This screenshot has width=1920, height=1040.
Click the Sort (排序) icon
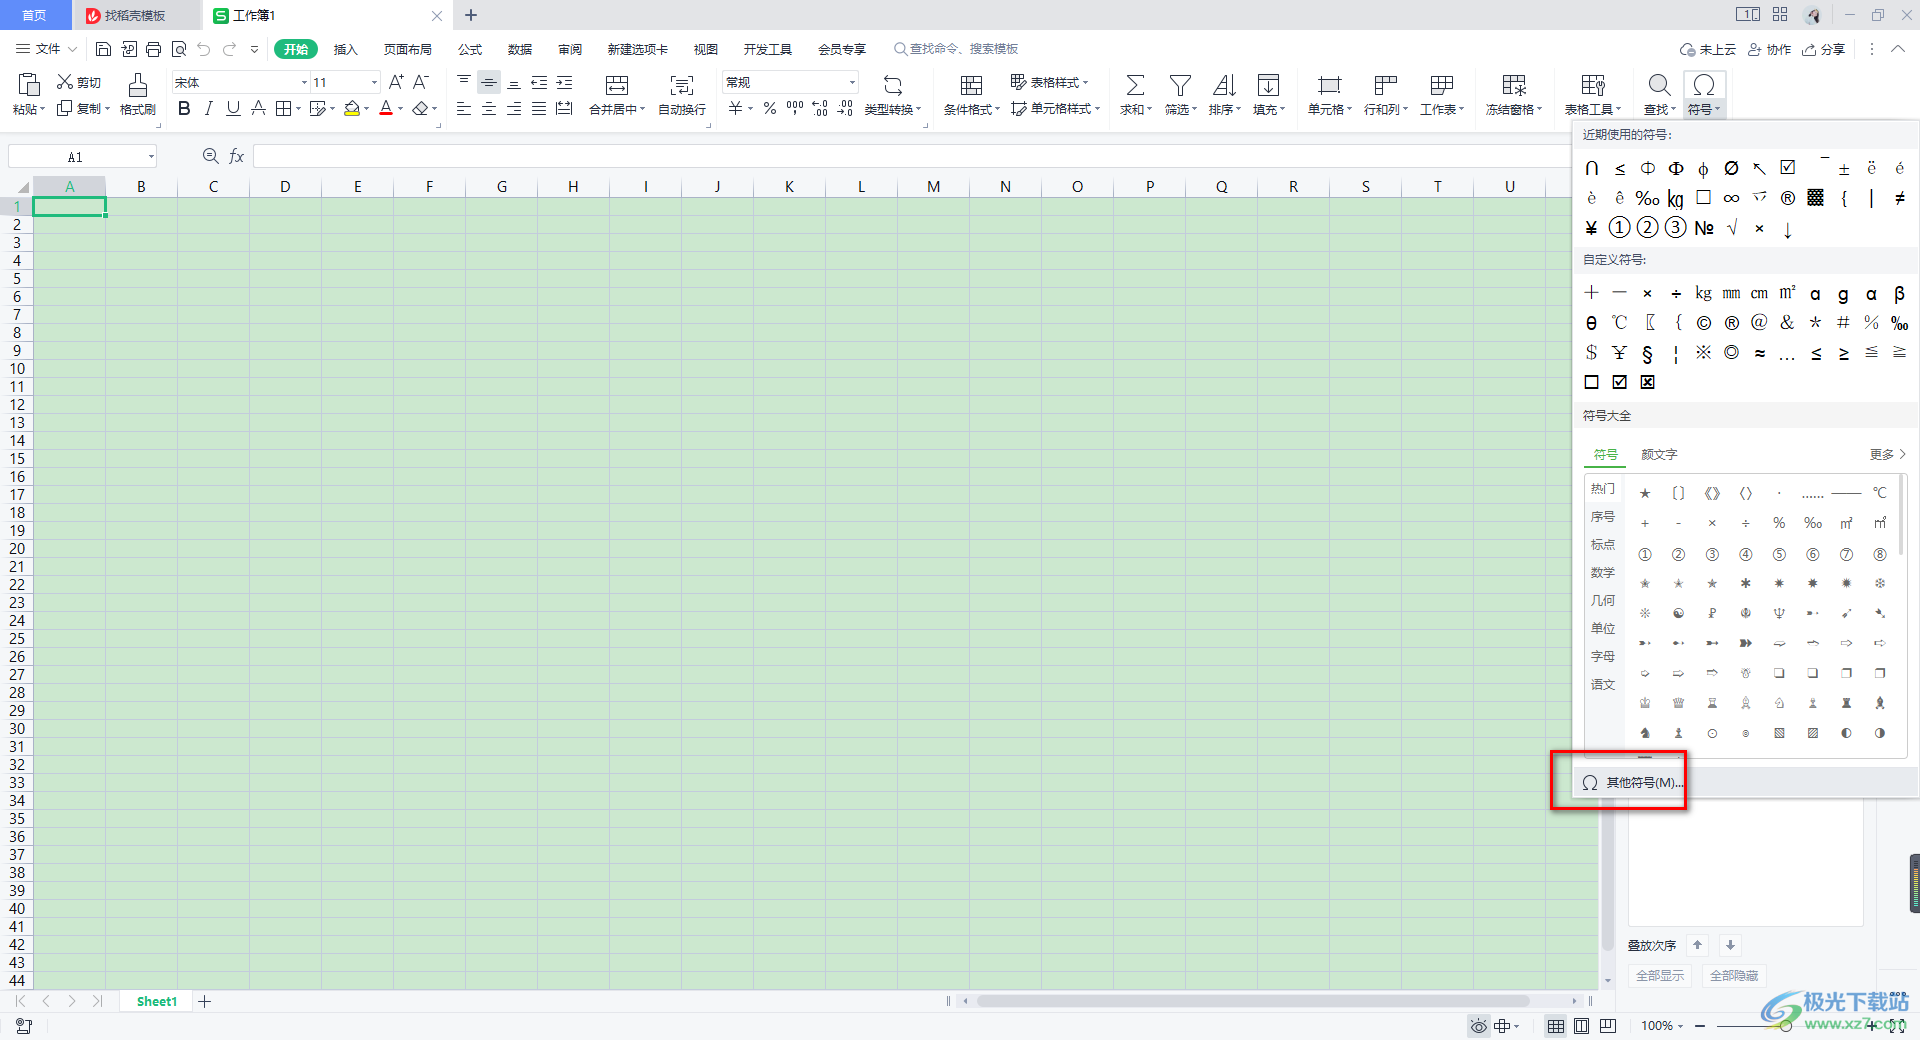(x=1224, y=85)
